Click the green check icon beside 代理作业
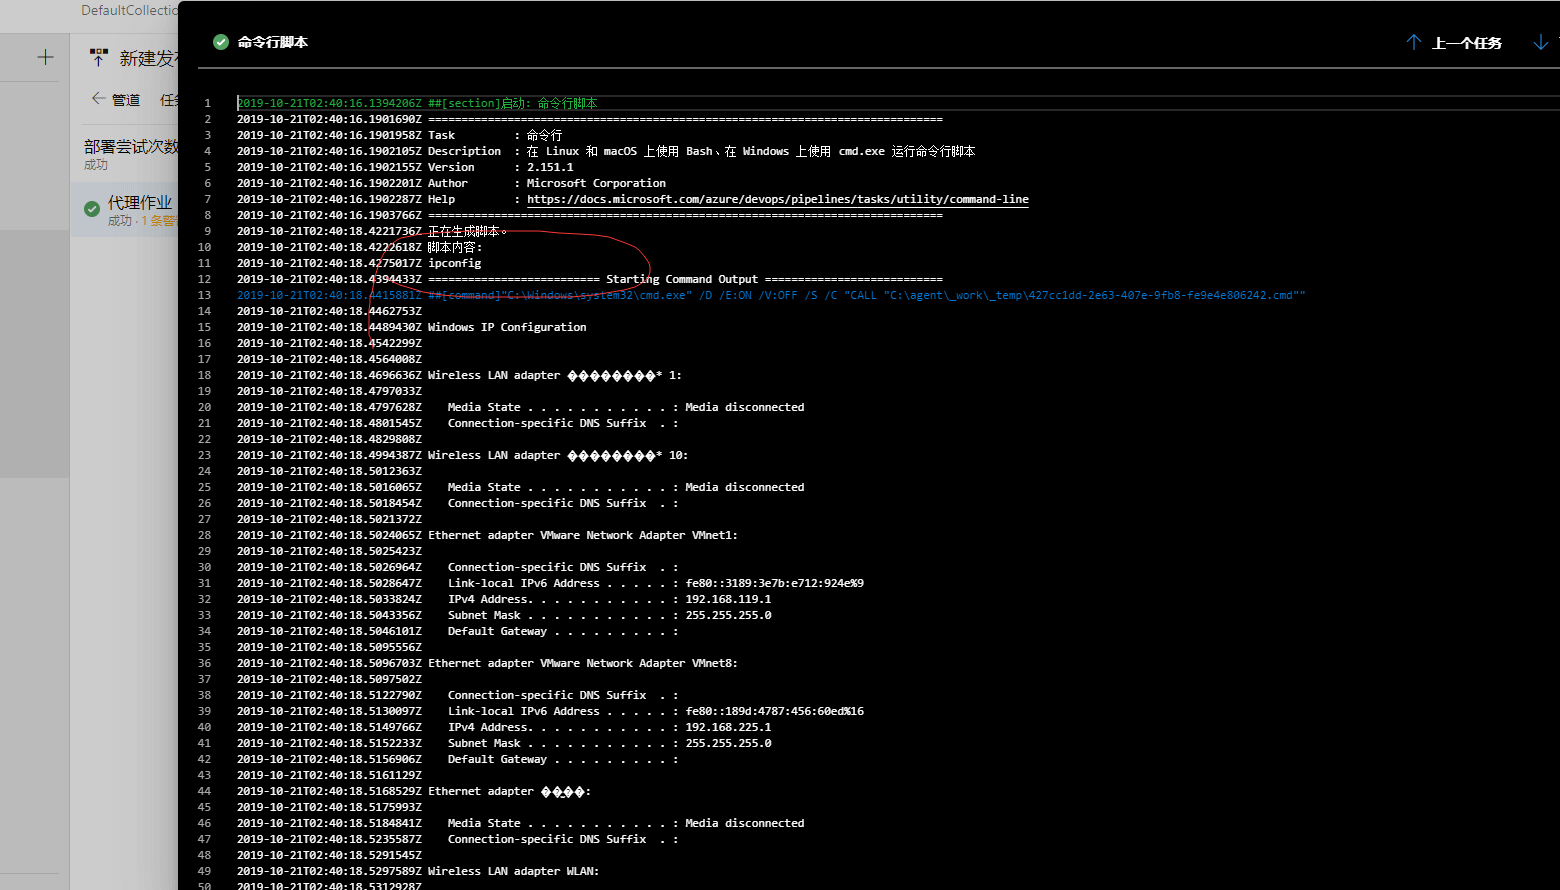Image resolution: width=1560 pixels, height=890 pixels. [92, 209]
